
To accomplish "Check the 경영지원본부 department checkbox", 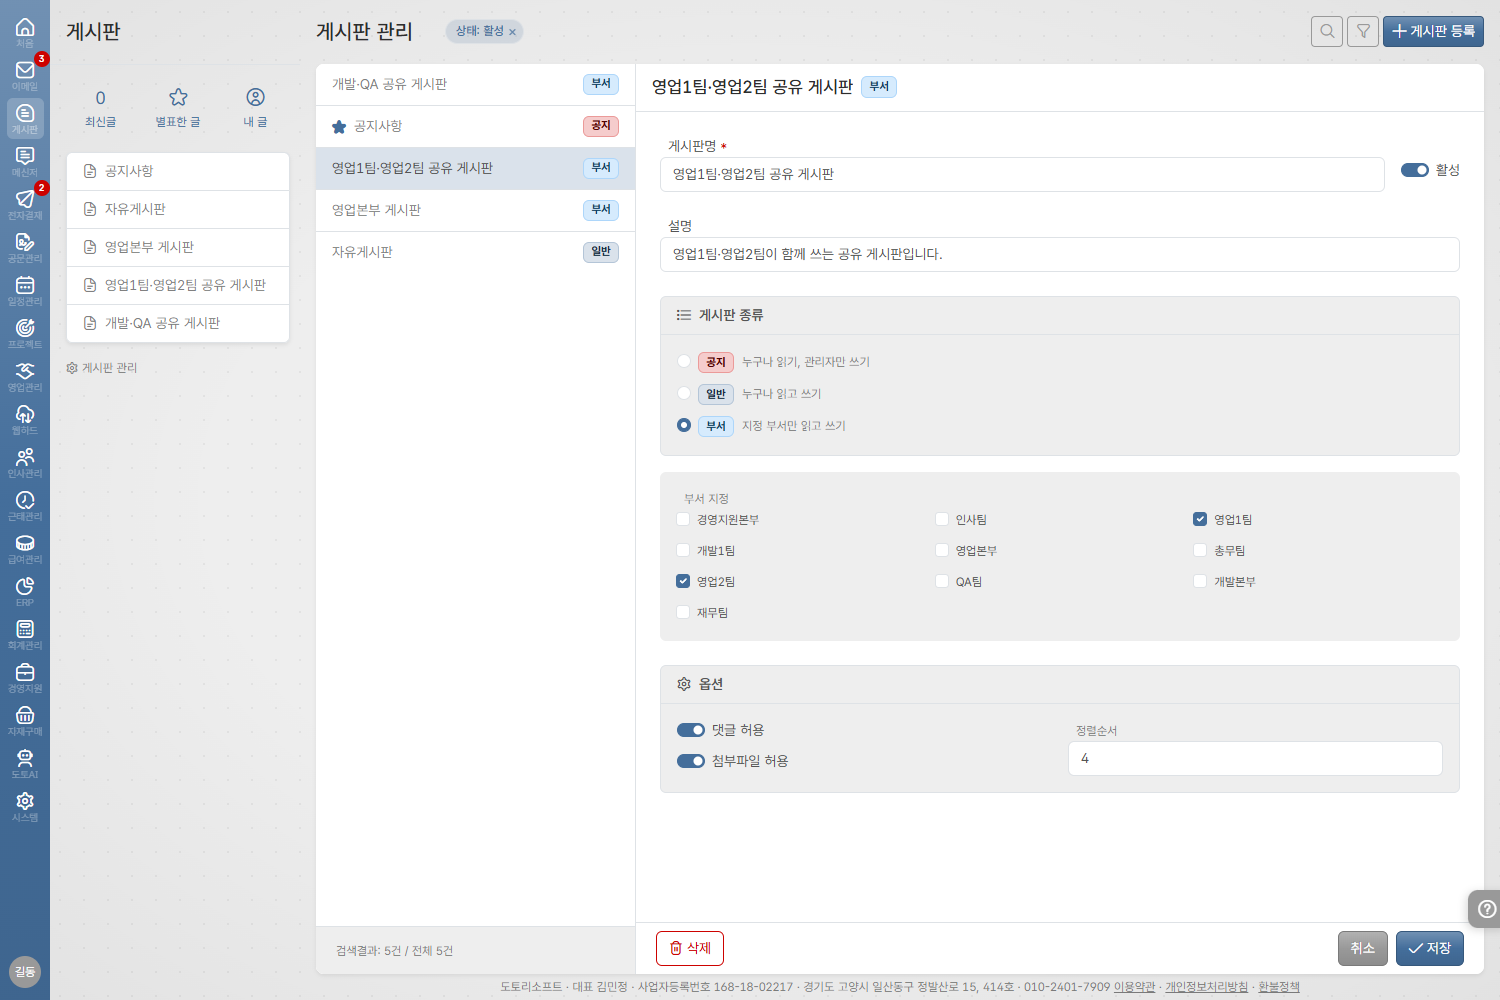I will tap(683, 519).
